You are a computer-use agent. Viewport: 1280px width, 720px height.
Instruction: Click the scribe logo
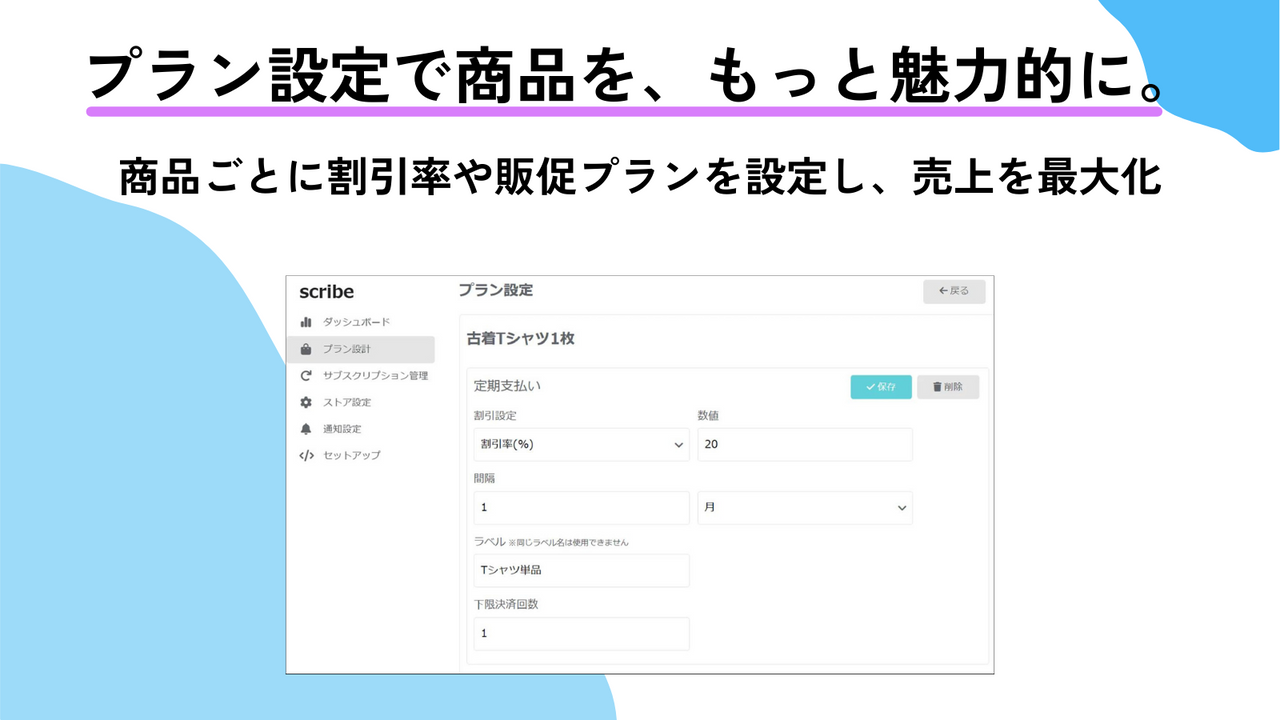coord(328,292)
